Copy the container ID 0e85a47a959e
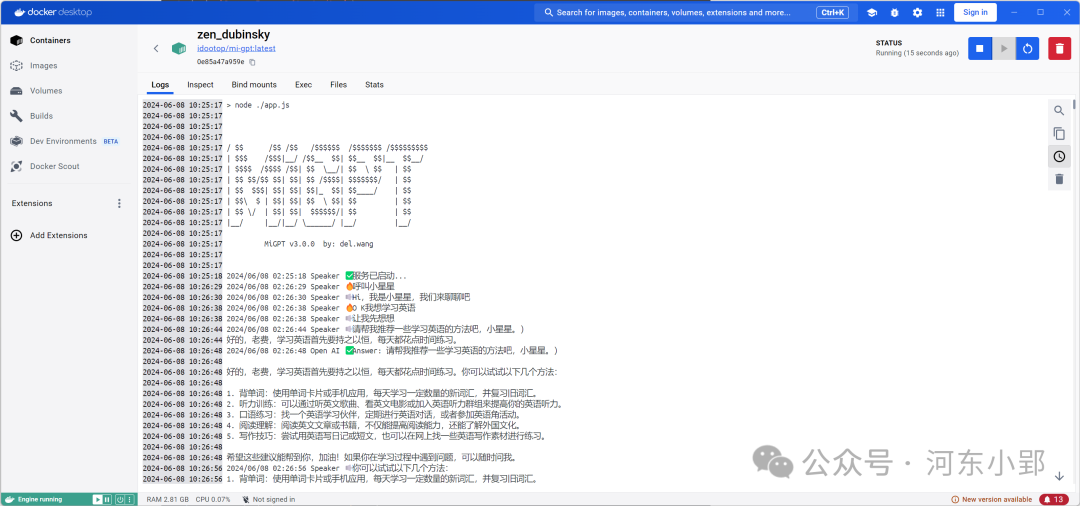 pyautogui.click(x=252, y=62)
